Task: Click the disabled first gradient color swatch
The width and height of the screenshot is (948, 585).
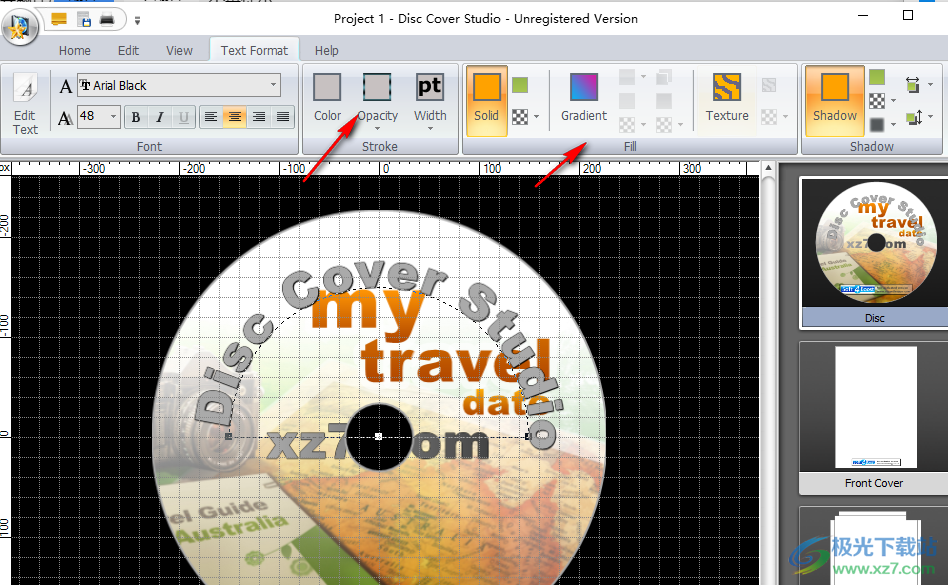Action: coord(627,77)
